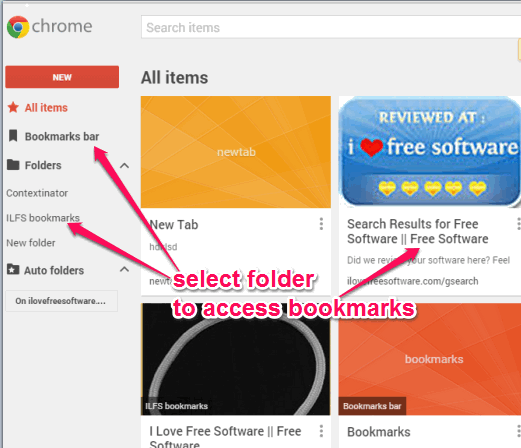This screenshot has height=448, width=521.
Task: Click the New Tab card title
Action: click(174, 225)
